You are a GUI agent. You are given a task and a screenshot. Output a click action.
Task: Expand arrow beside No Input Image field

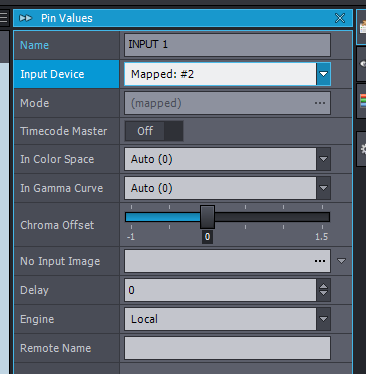click(341, 261)
